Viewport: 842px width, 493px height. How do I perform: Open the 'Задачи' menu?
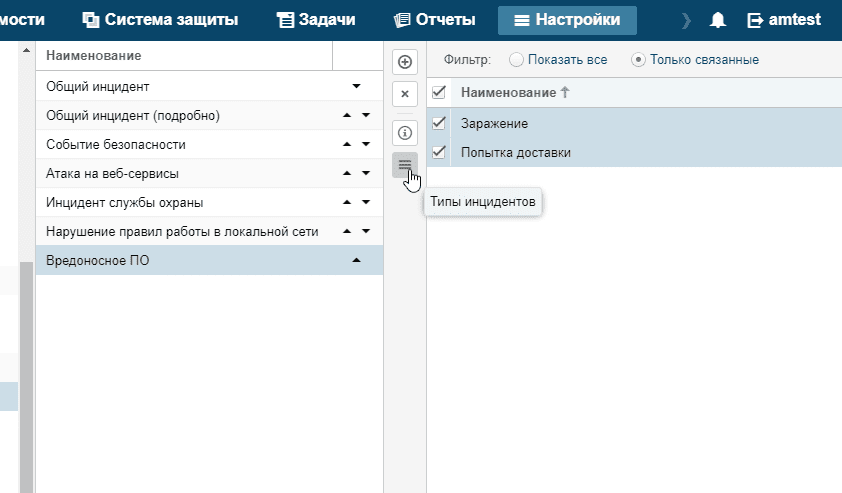(x=316, y=20)
